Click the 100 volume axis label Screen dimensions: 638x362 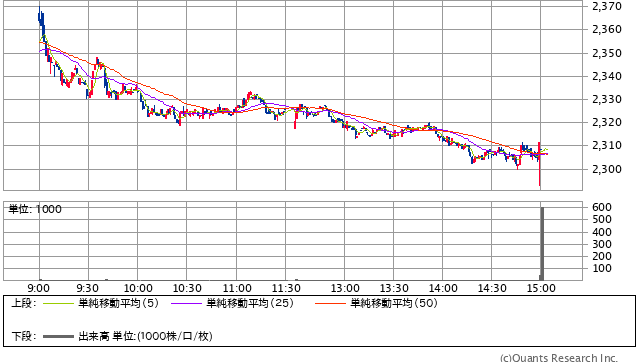click(x=602, y=268)
